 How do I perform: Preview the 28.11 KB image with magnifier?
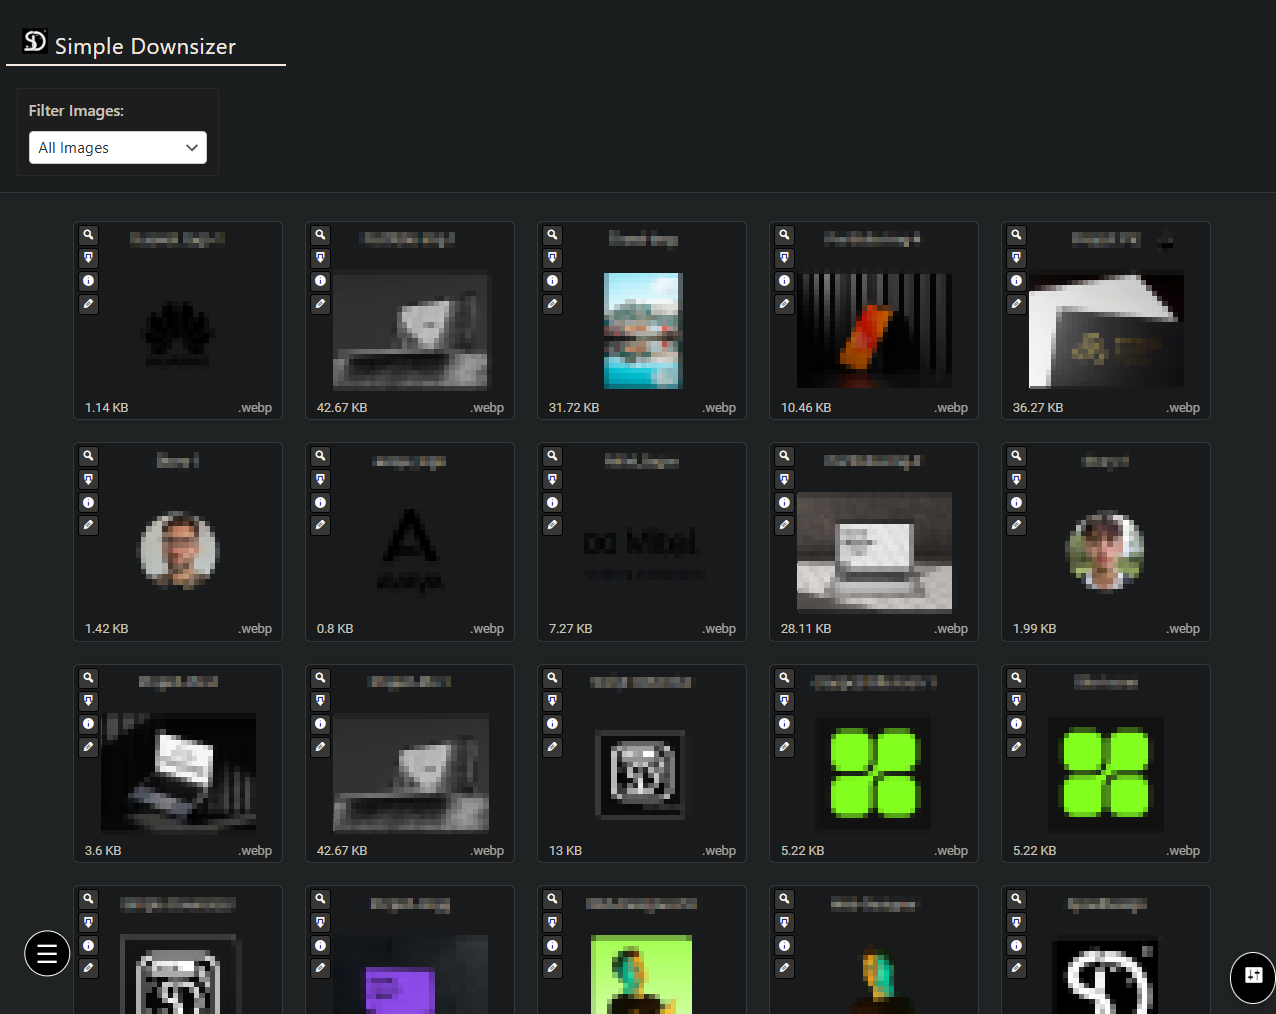tap(785, 456)
